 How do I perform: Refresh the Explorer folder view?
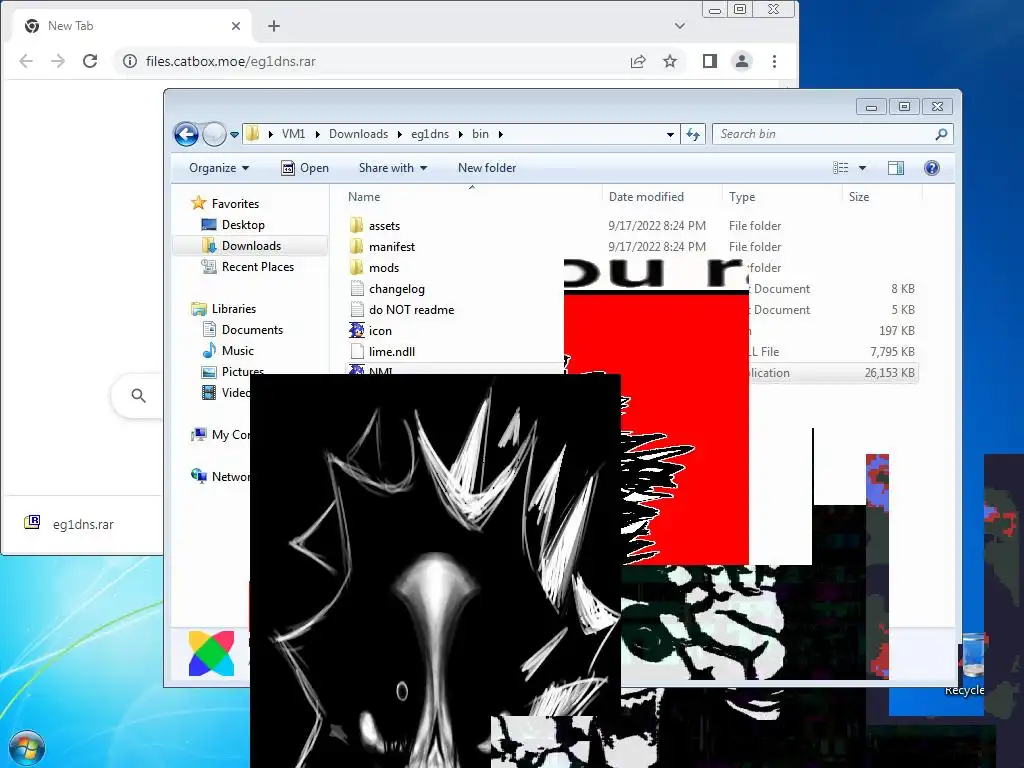tap(693, 135)
